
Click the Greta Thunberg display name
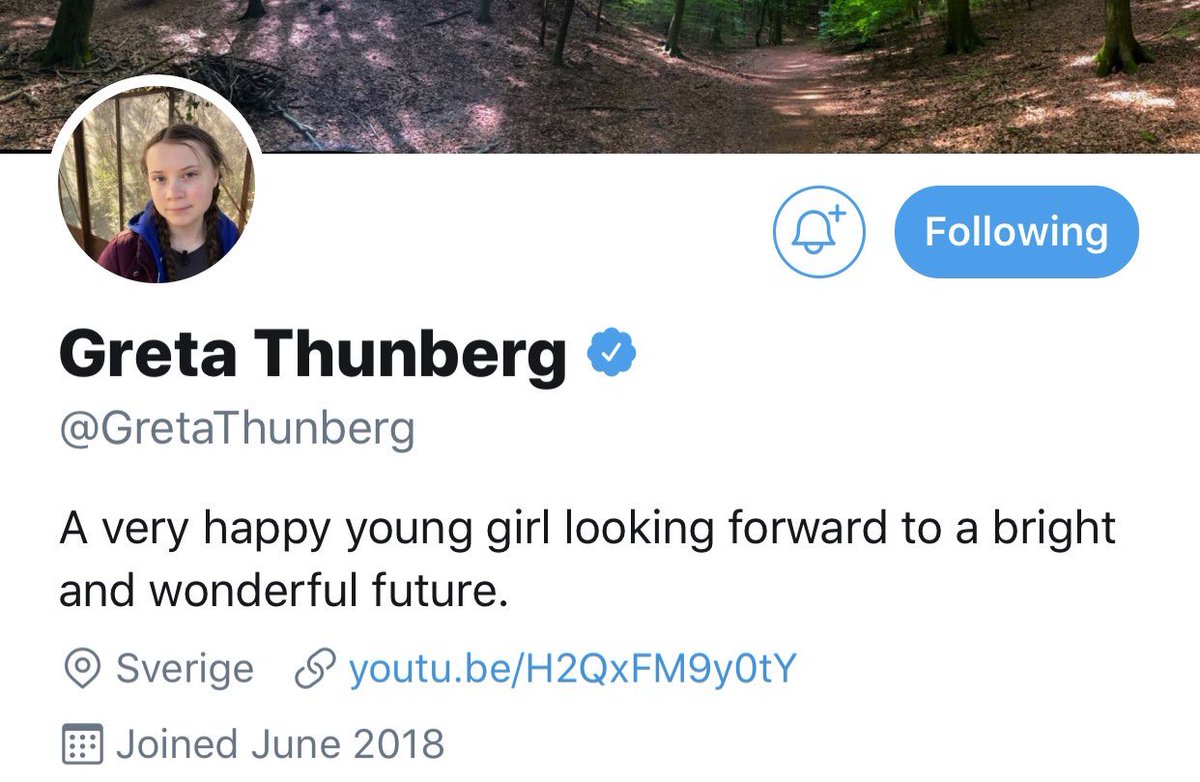pos(313,356)
